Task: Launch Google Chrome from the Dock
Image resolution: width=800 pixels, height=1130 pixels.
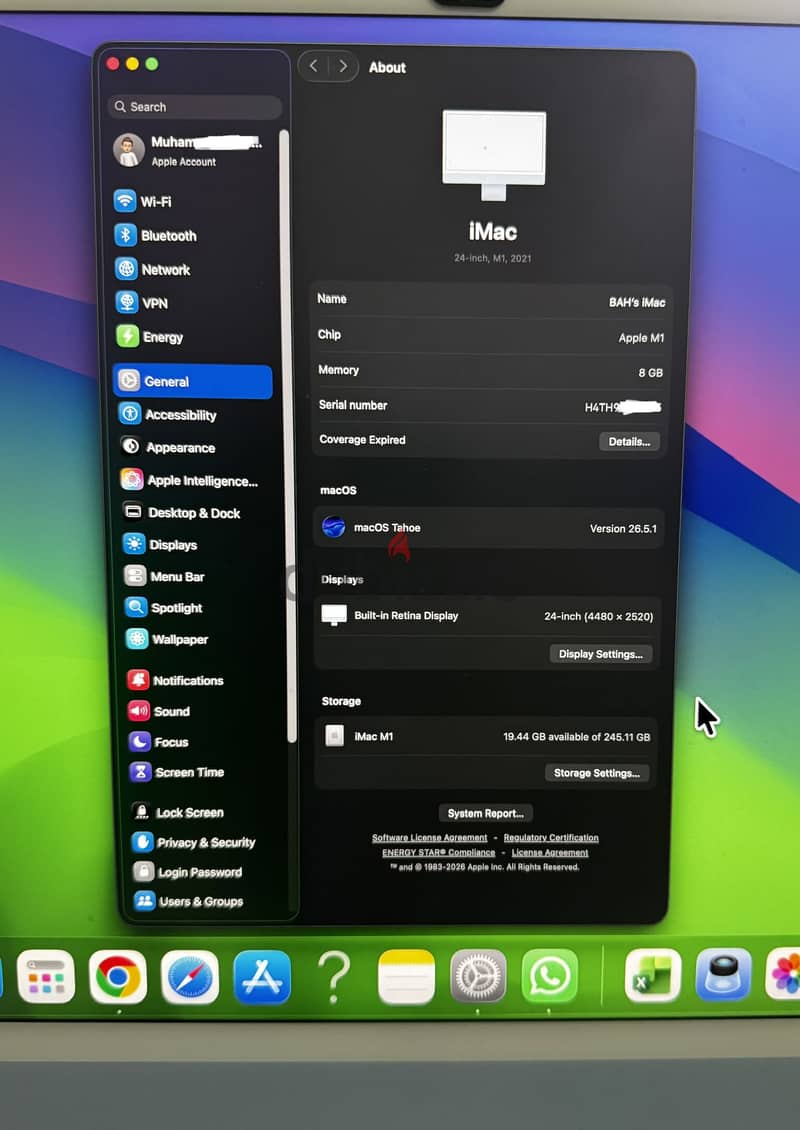Action: click(x=118, y=977)
